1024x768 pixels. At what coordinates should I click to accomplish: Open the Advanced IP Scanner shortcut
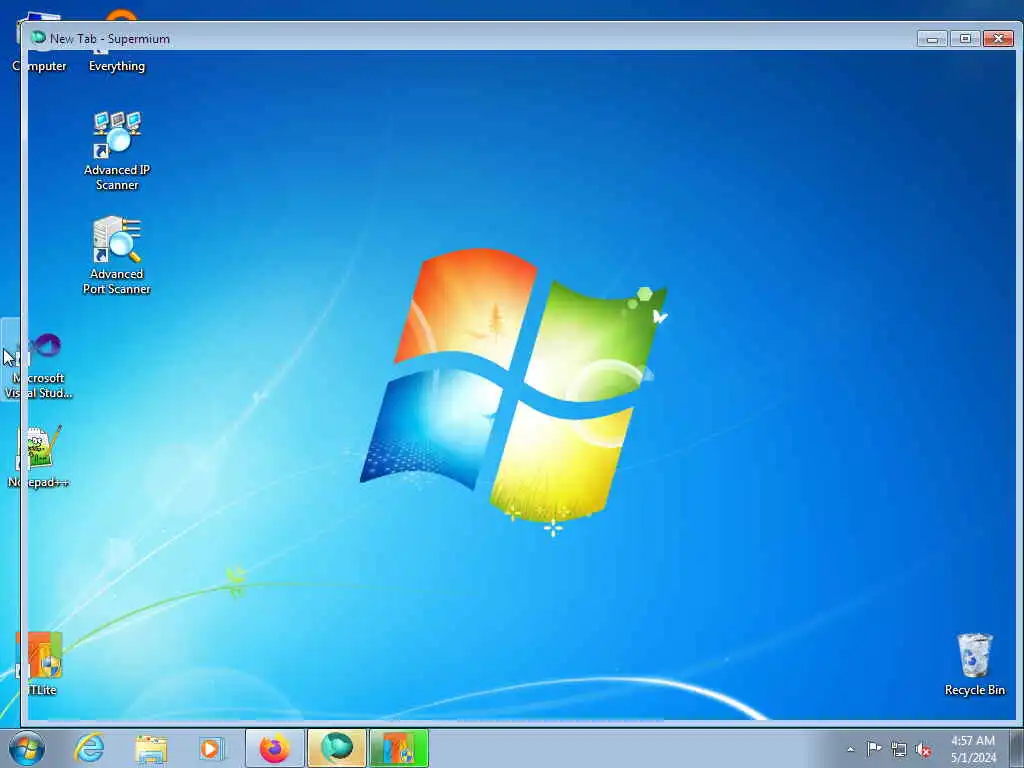(117, 151)
